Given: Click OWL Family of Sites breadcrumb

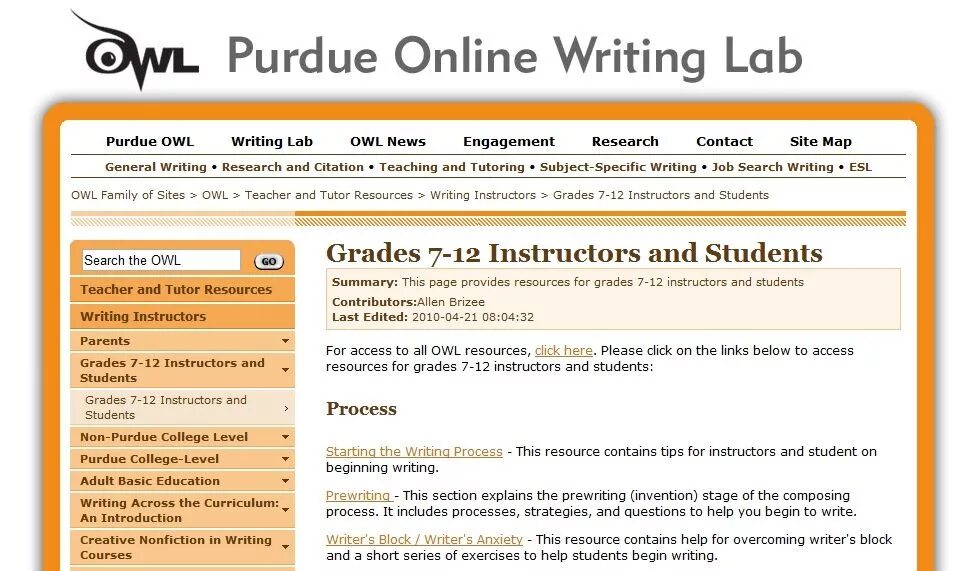Looking at the screenshot, I should point(128,195).
